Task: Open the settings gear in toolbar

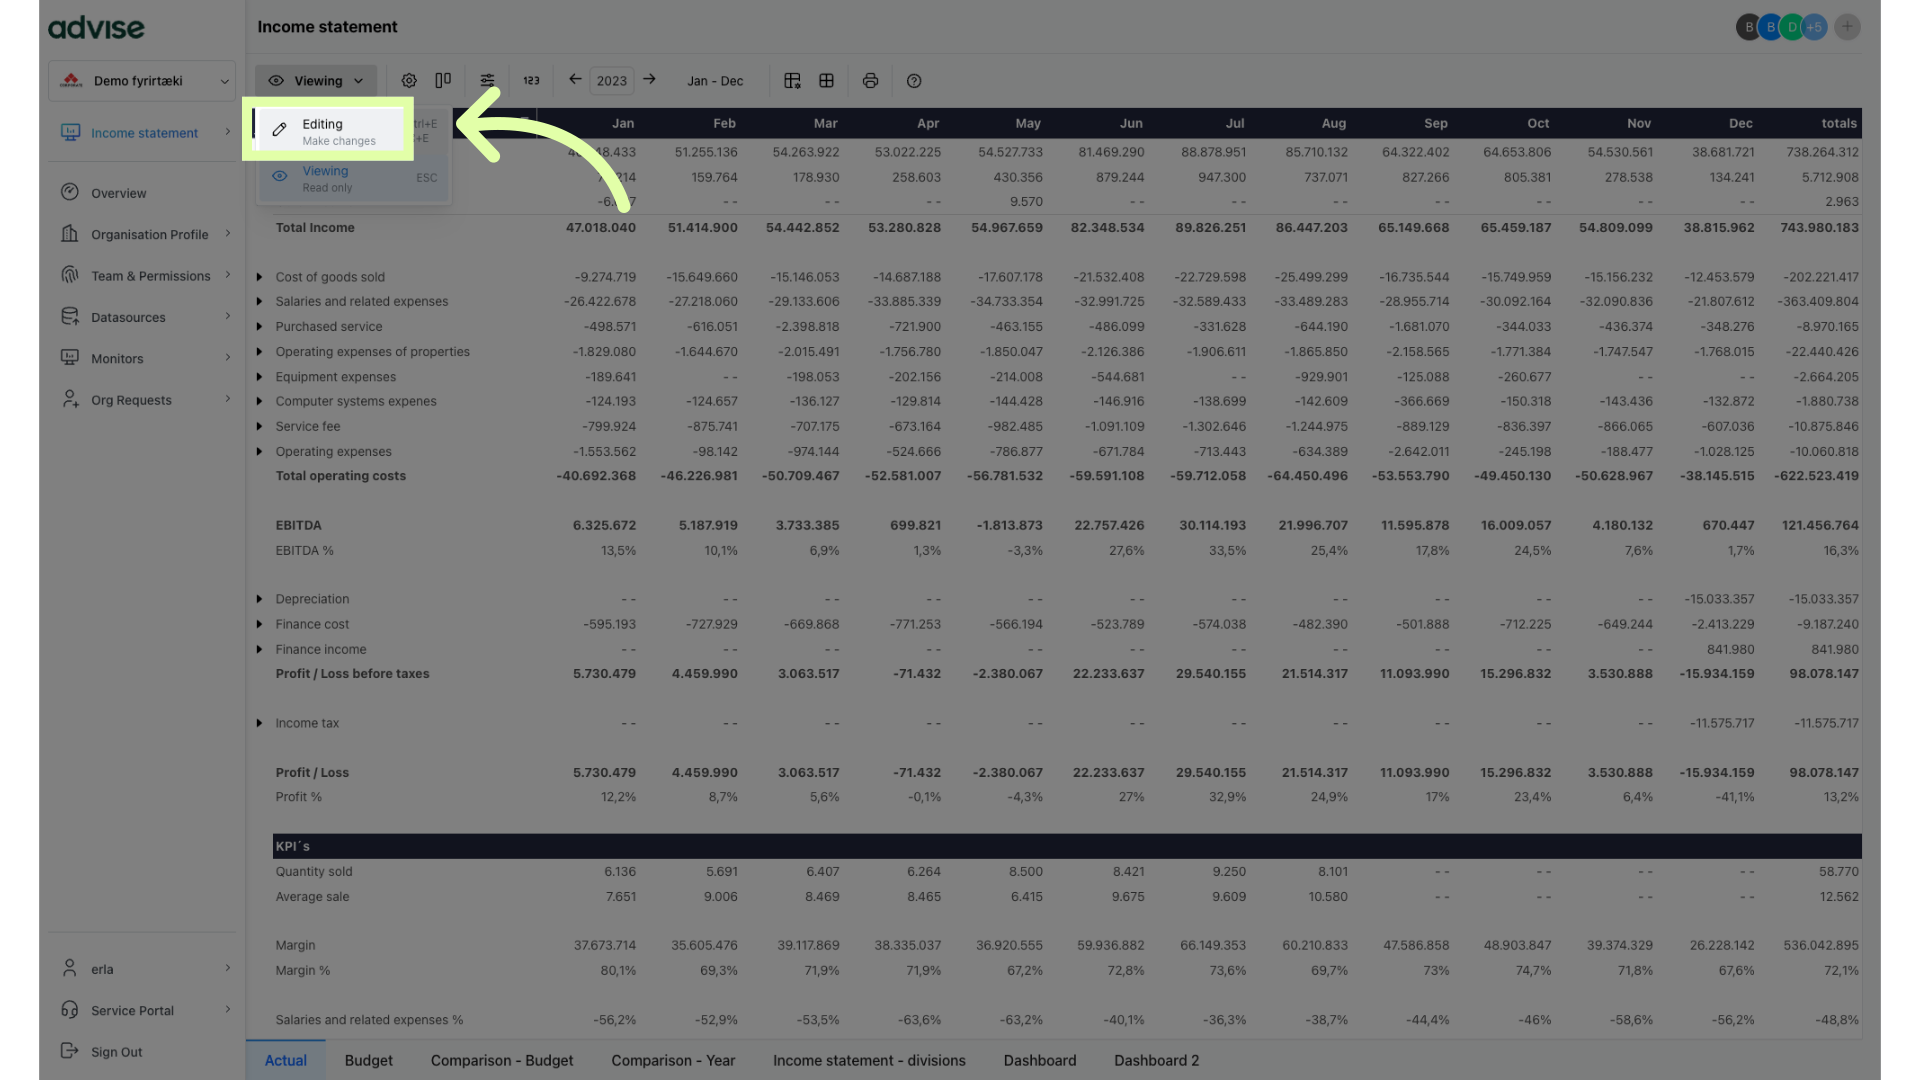Action: click(x=409, y=81)
